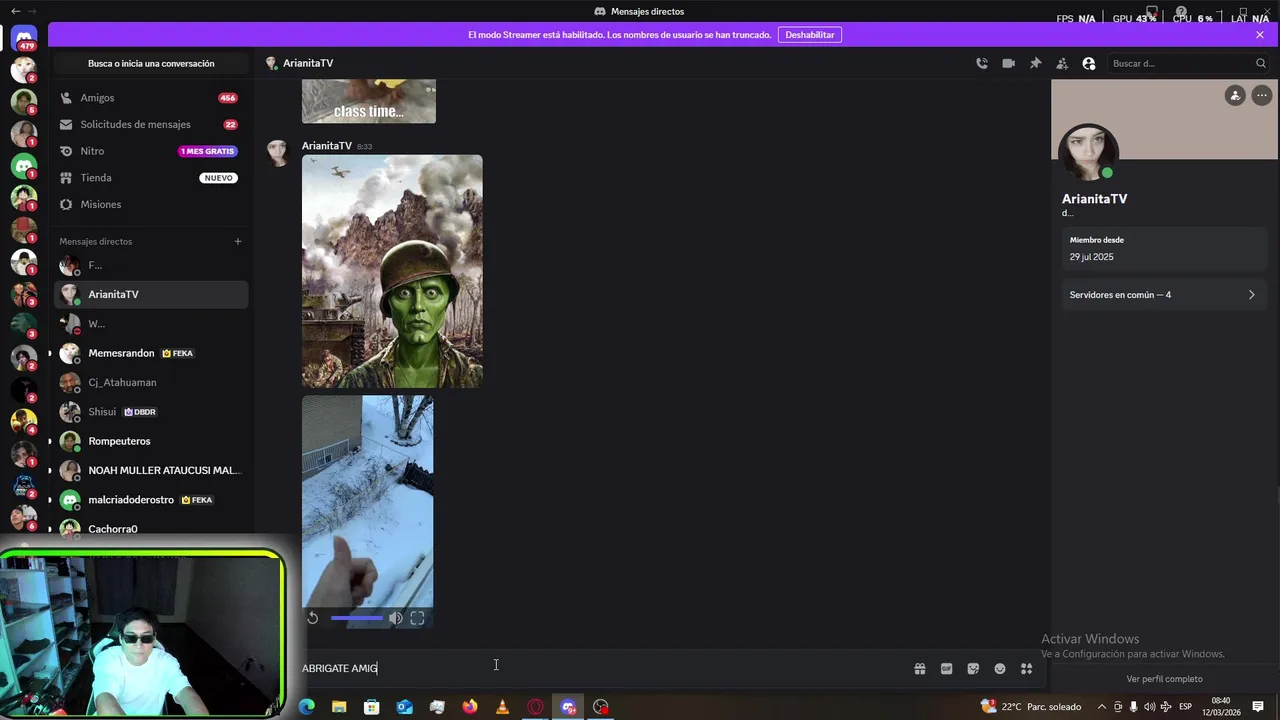1280x720 pixels.
Task: Open the Windows notification center
Action: tap(1258, 707)
